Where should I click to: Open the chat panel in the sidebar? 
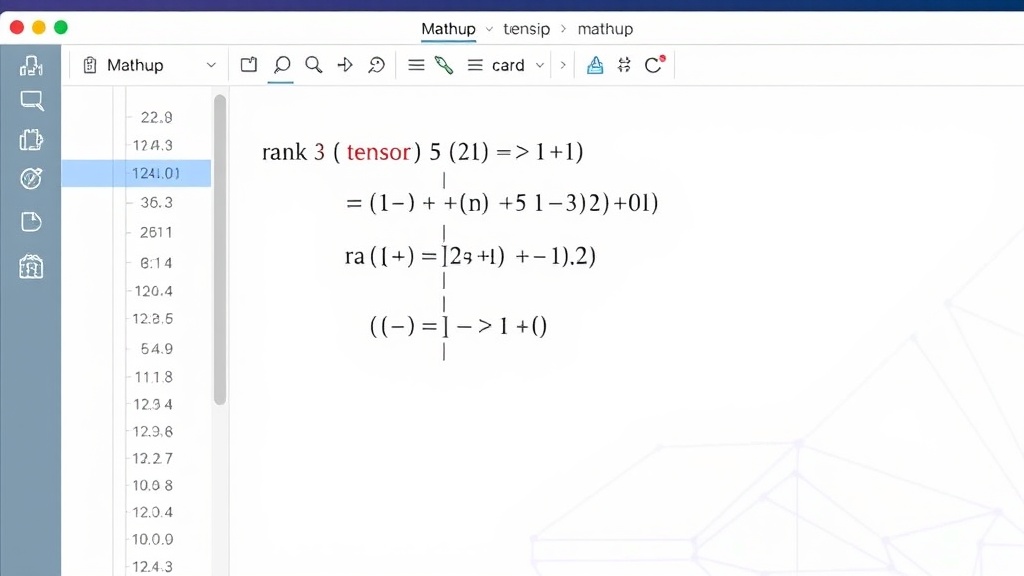coord(31,101)
